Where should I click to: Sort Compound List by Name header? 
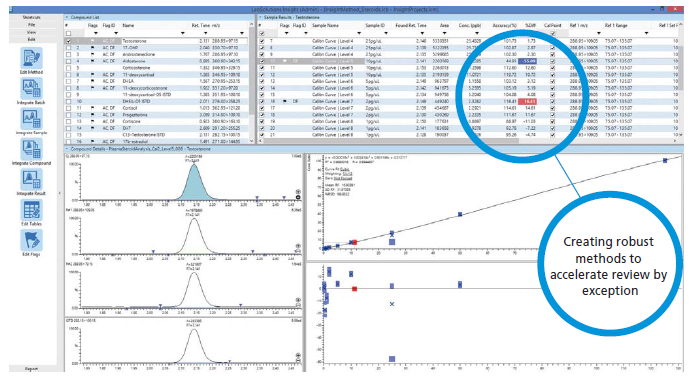[128, 26]
